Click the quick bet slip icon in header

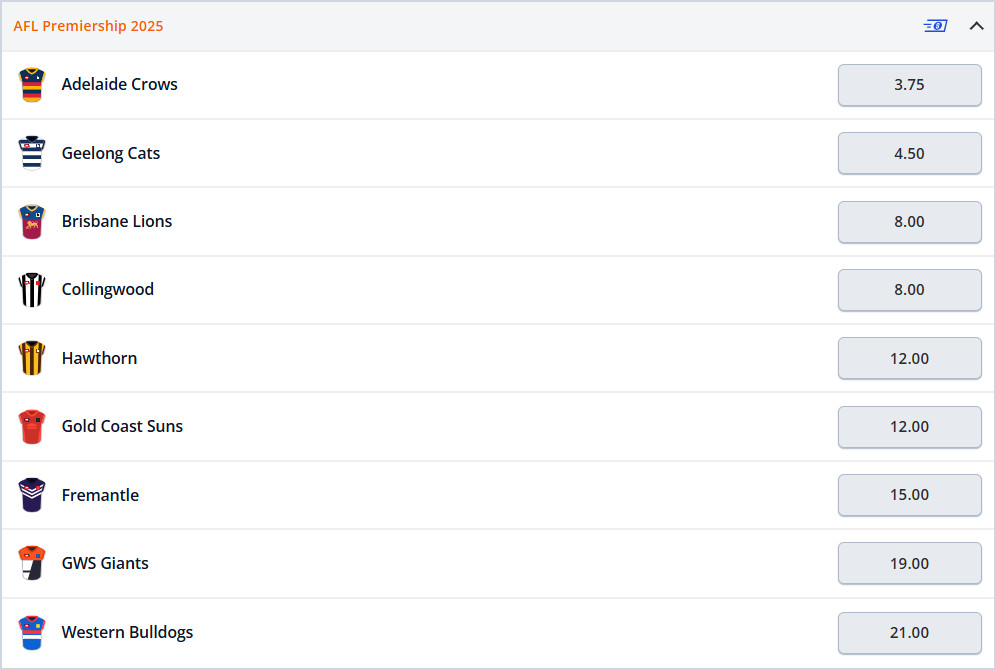point(935,26)
